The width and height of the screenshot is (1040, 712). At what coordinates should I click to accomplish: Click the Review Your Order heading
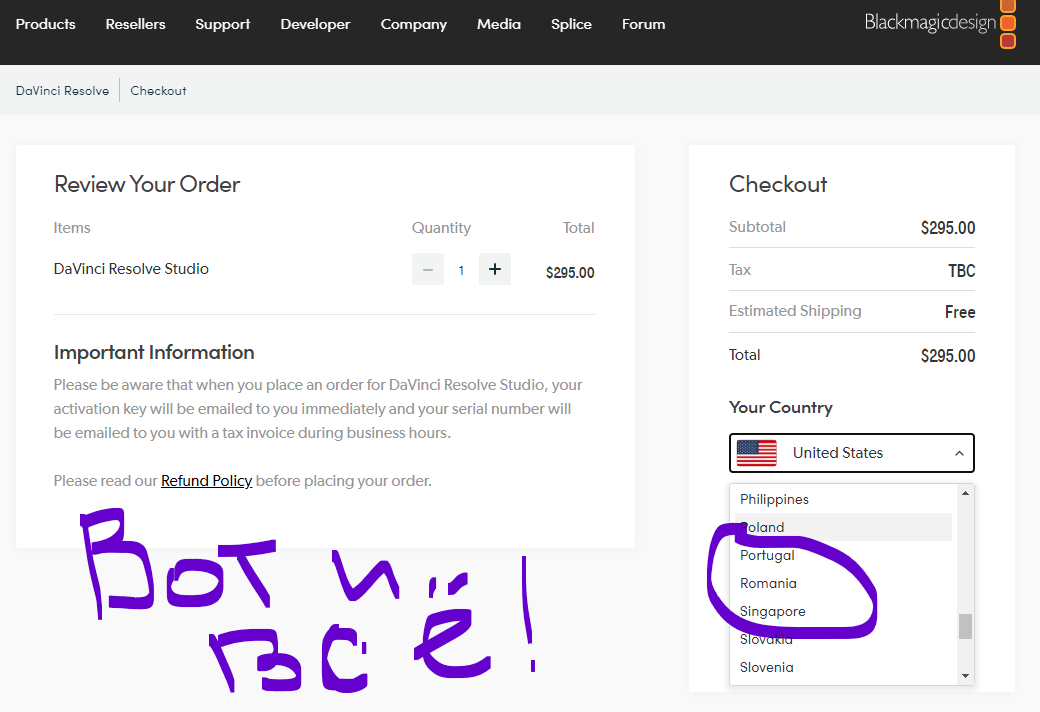click(147, 184)
